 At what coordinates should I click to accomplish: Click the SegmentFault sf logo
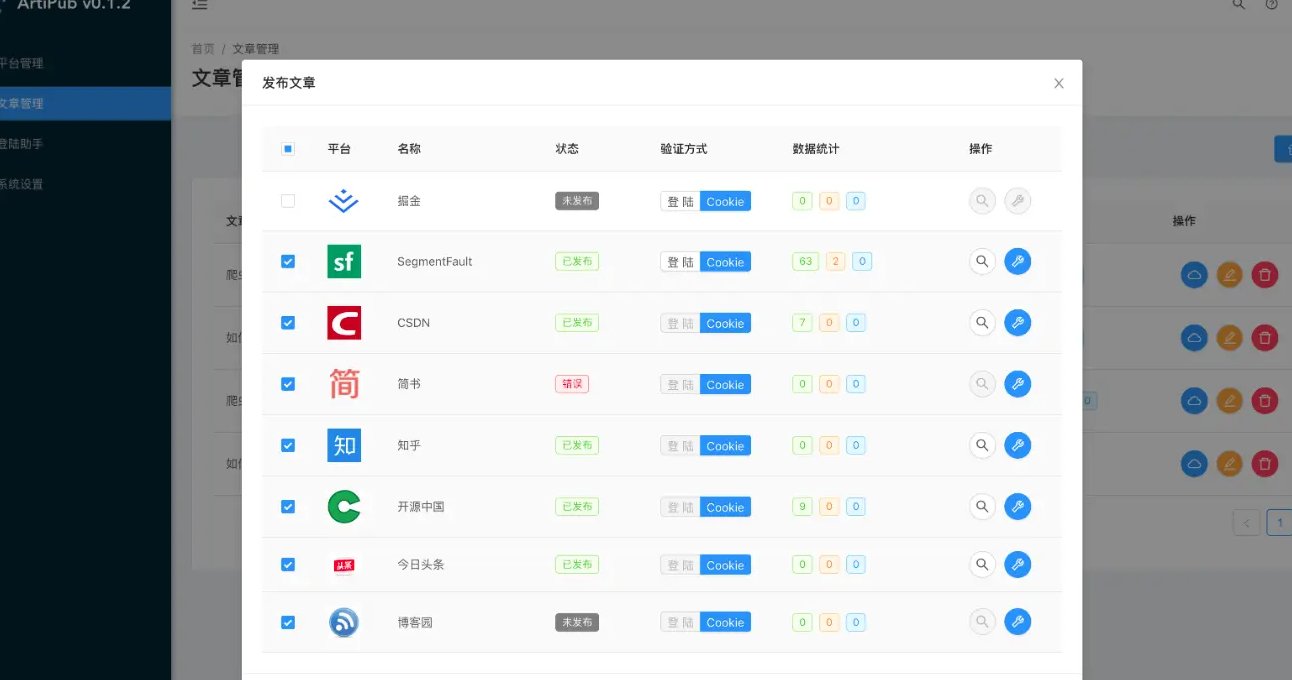[x=344, y=262]
